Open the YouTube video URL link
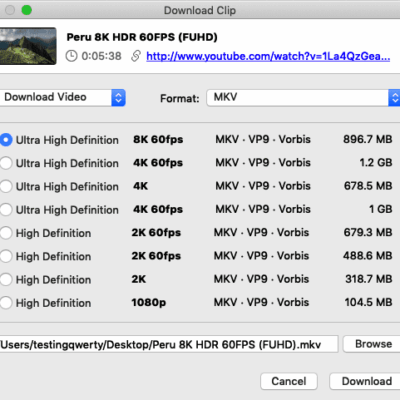 (268, 56)
